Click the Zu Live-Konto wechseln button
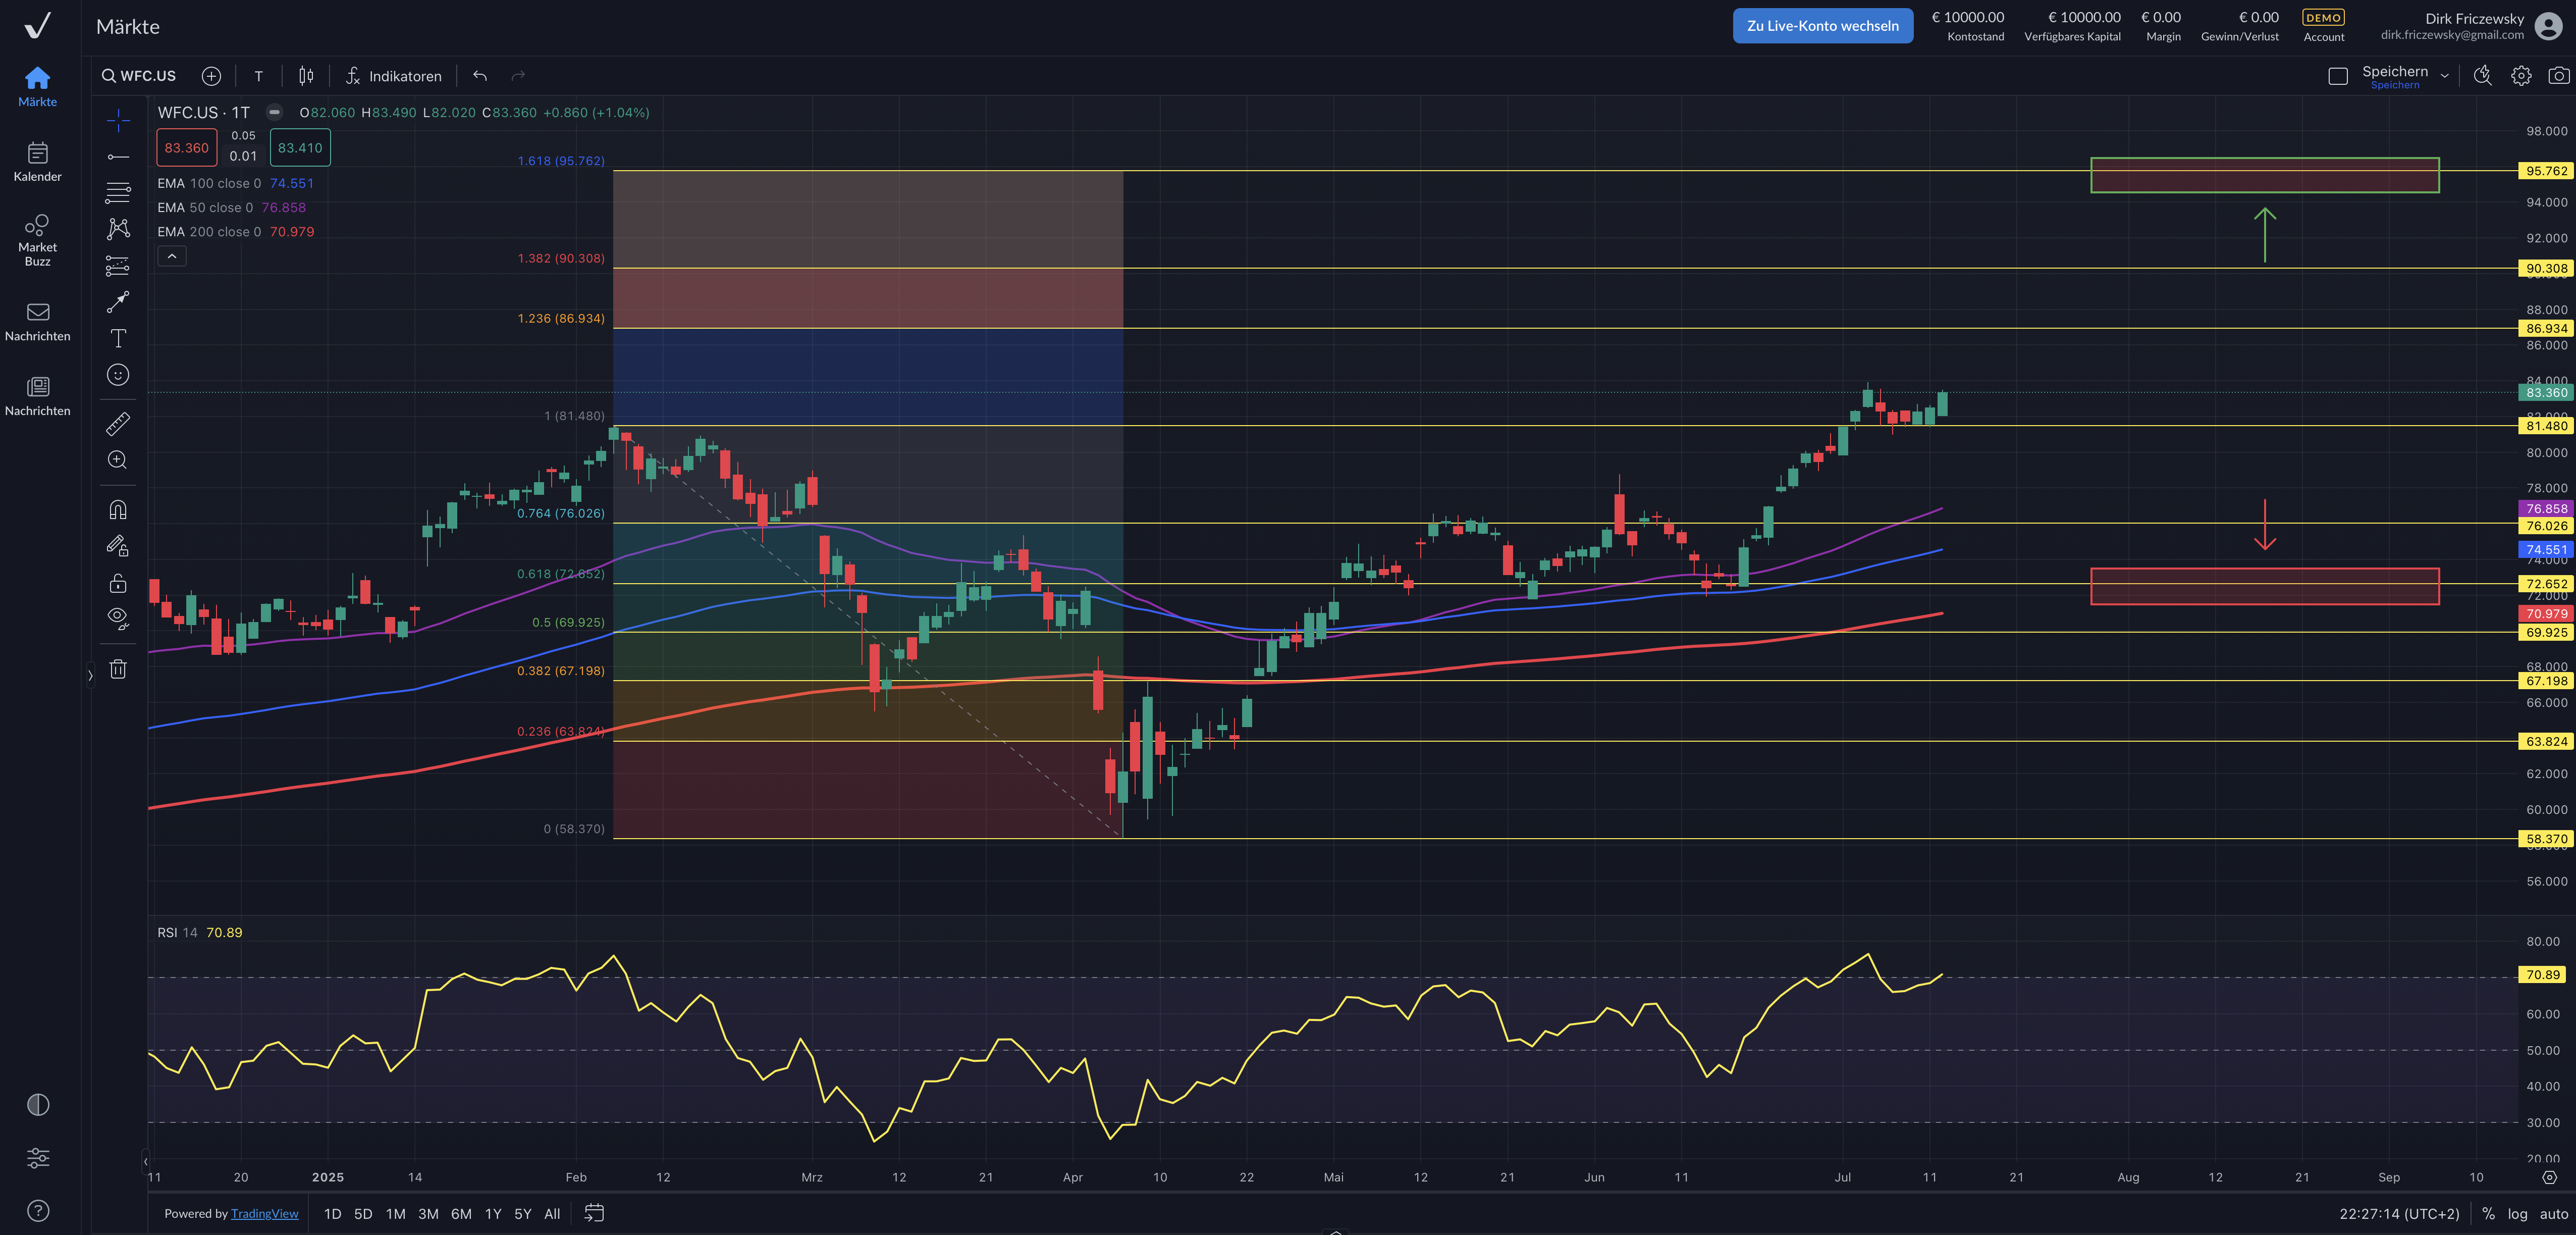This screenshot has height=1235, width=2576. [x=1822, y=25]
